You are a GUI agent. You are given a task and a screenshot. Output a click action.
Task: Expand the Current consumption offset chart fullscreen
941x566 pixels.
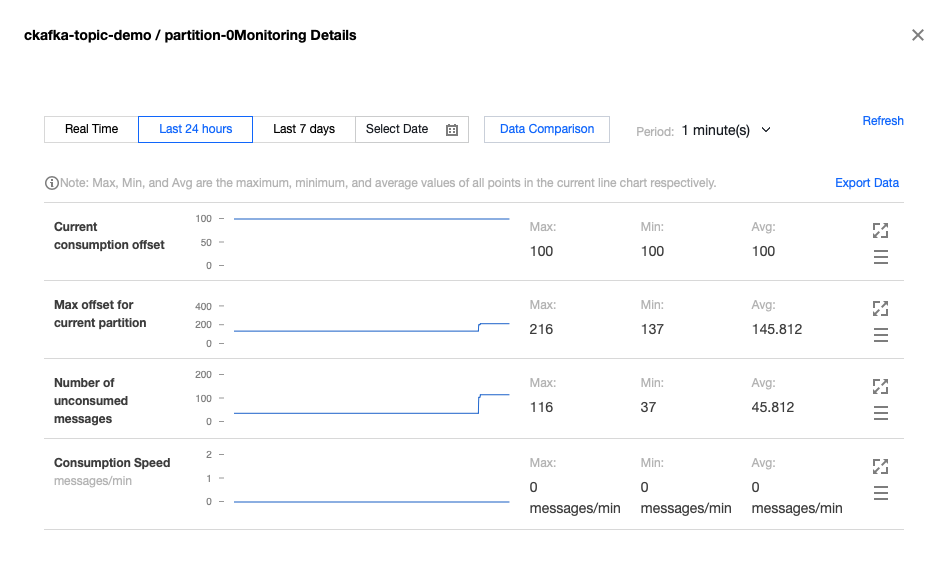coord(880,230)
